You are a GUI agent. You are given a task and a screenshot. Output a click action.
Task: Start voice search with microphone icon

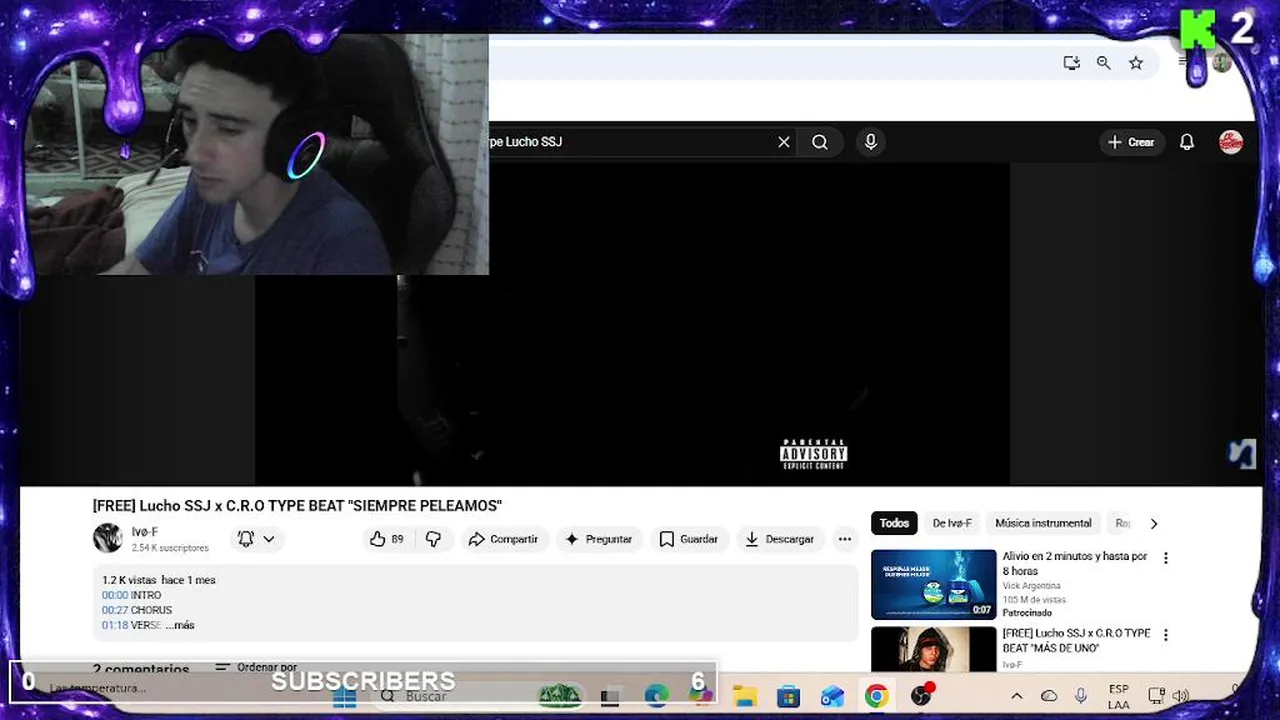pyautogui.click(x=871, y=142)
